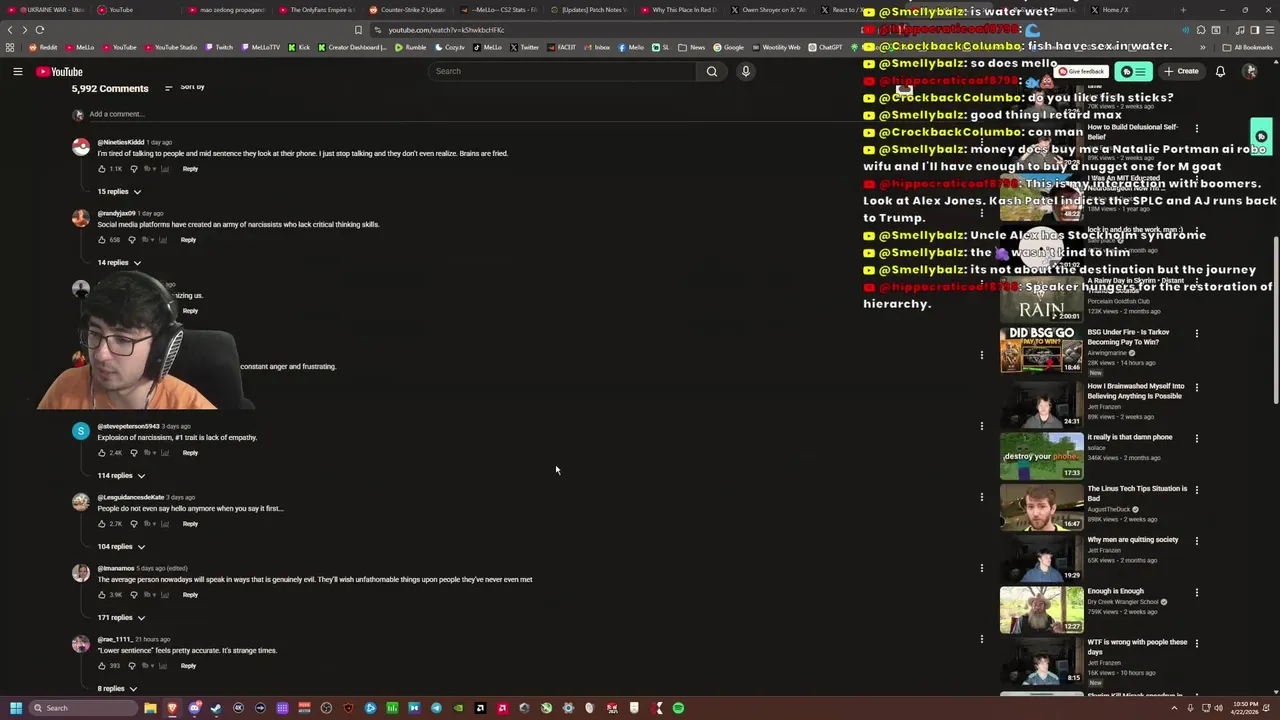Open 'It really is that damn phone' thumbnail
The width and height of the screenshot is (1280, 720).
click(x=1041, y=455)
